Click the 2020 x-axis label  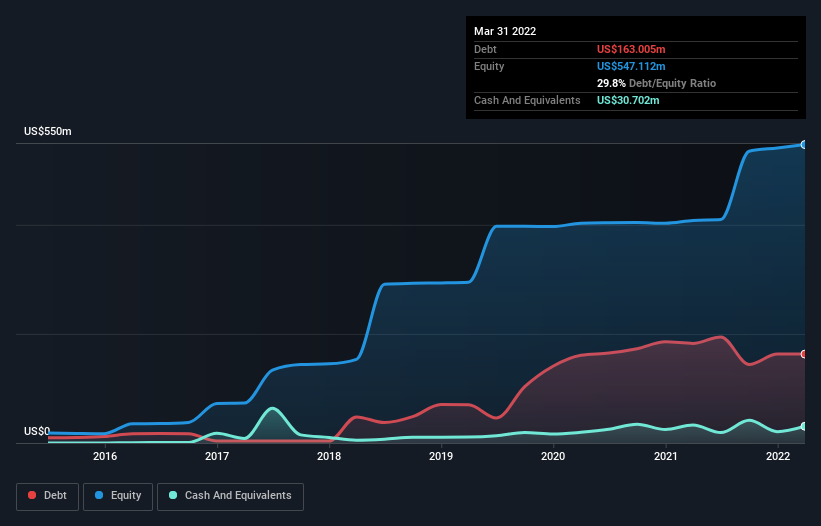(x=553, y=456)
